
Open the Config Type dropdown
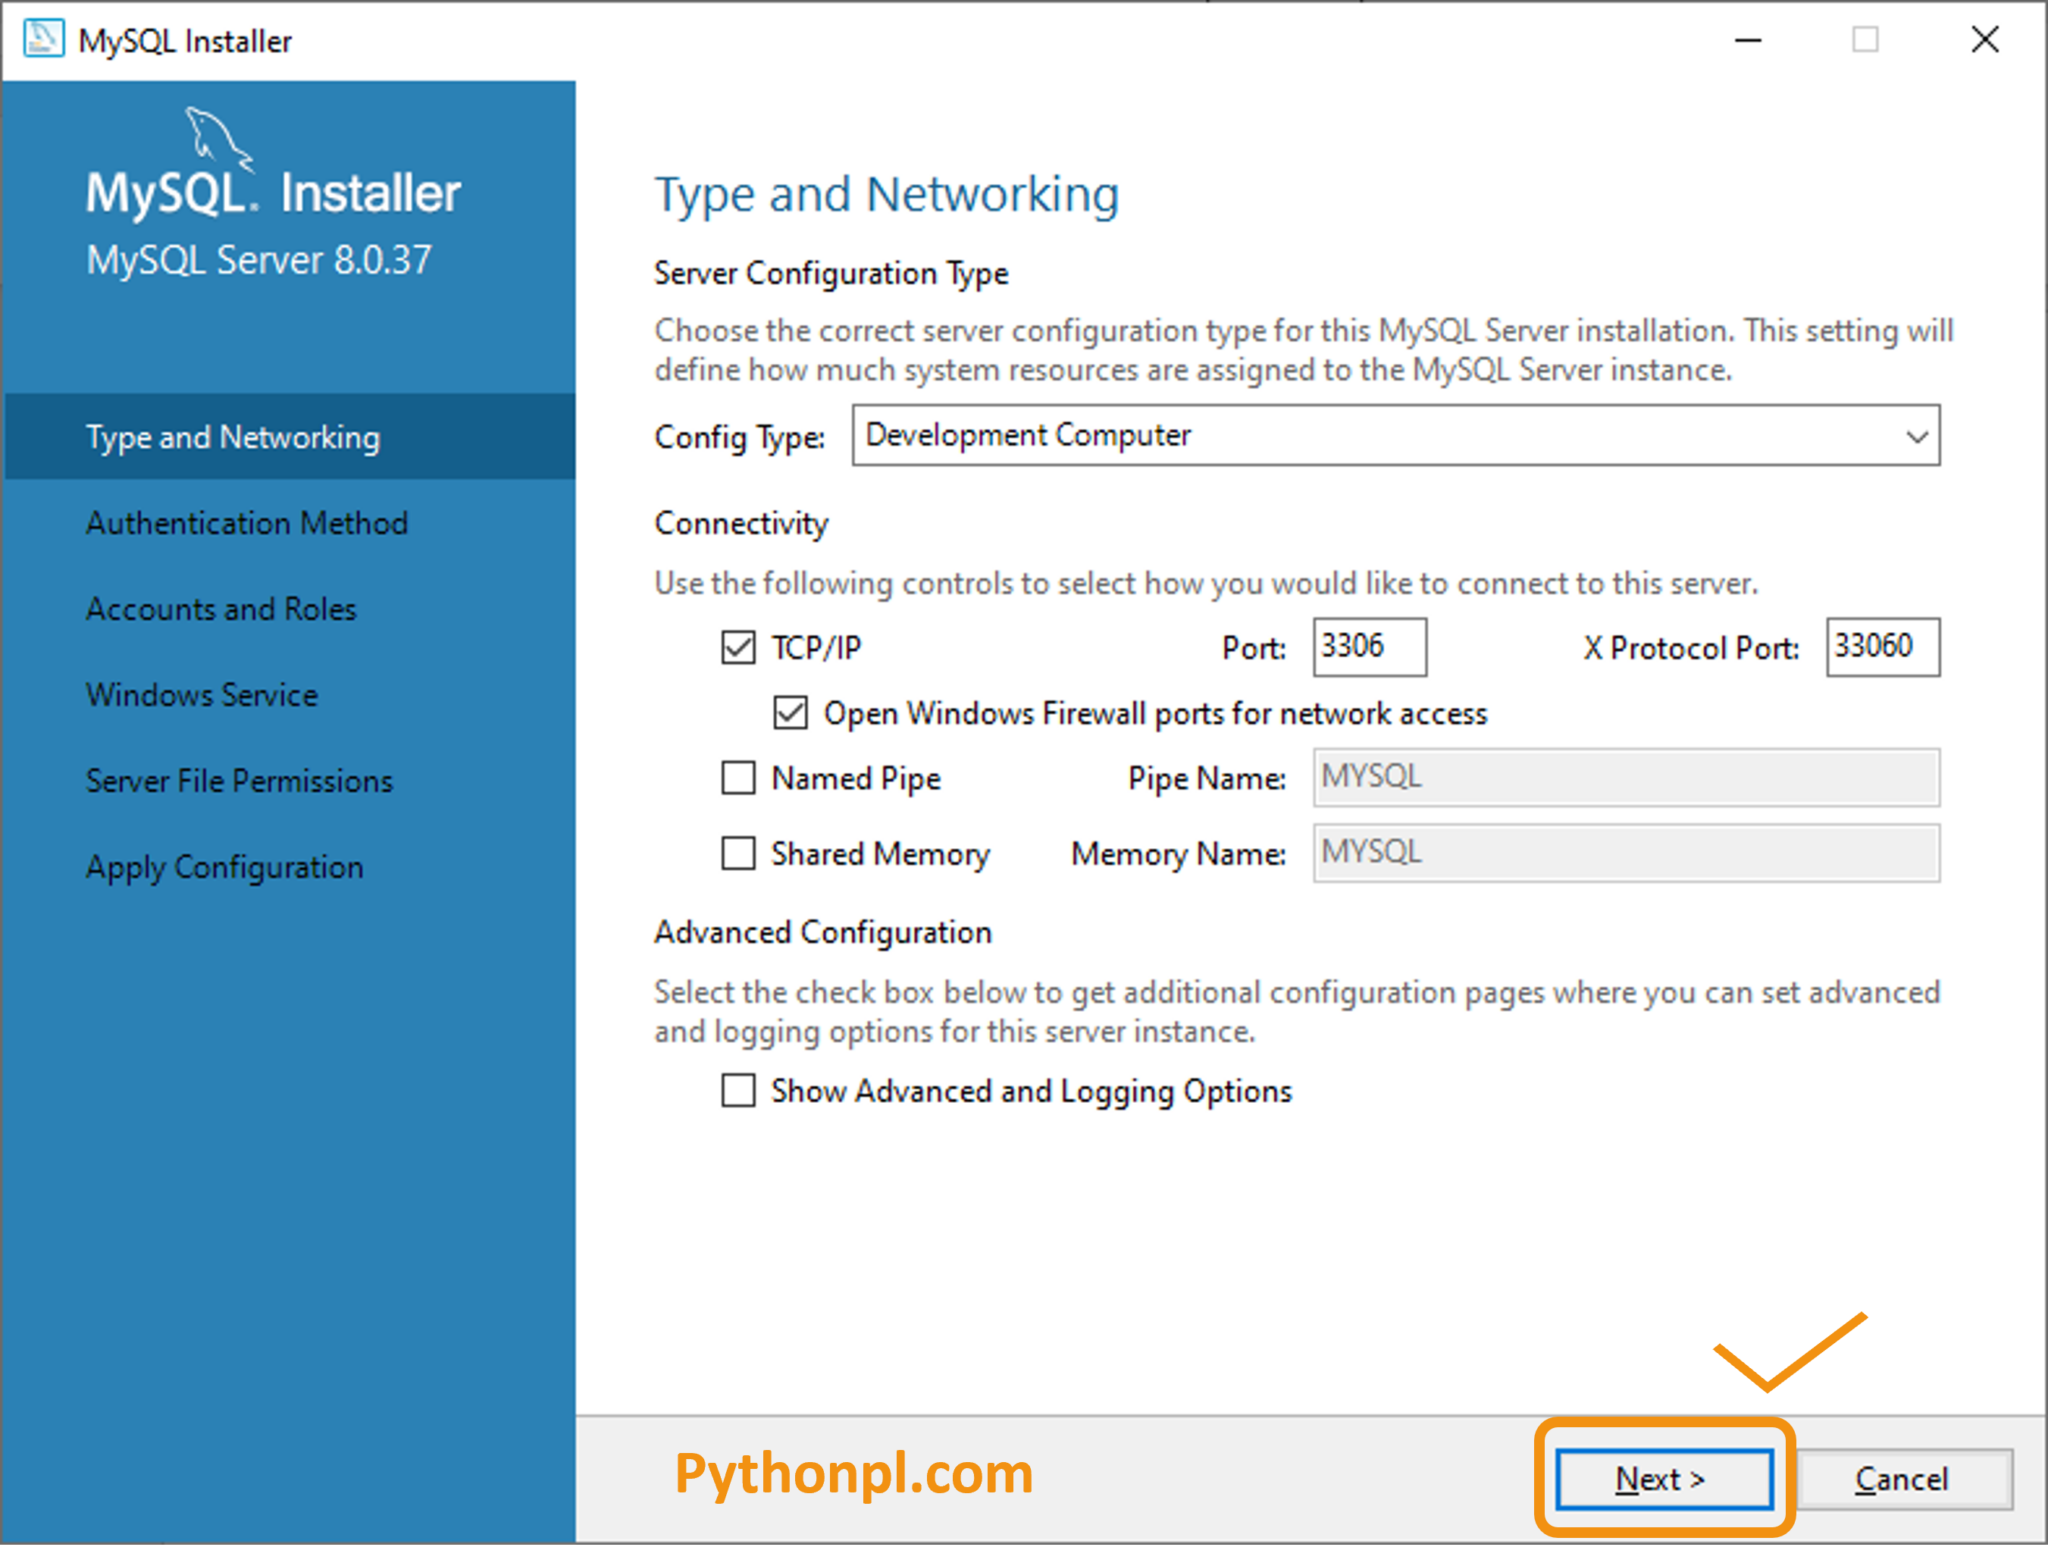[x=1916, y=436]
